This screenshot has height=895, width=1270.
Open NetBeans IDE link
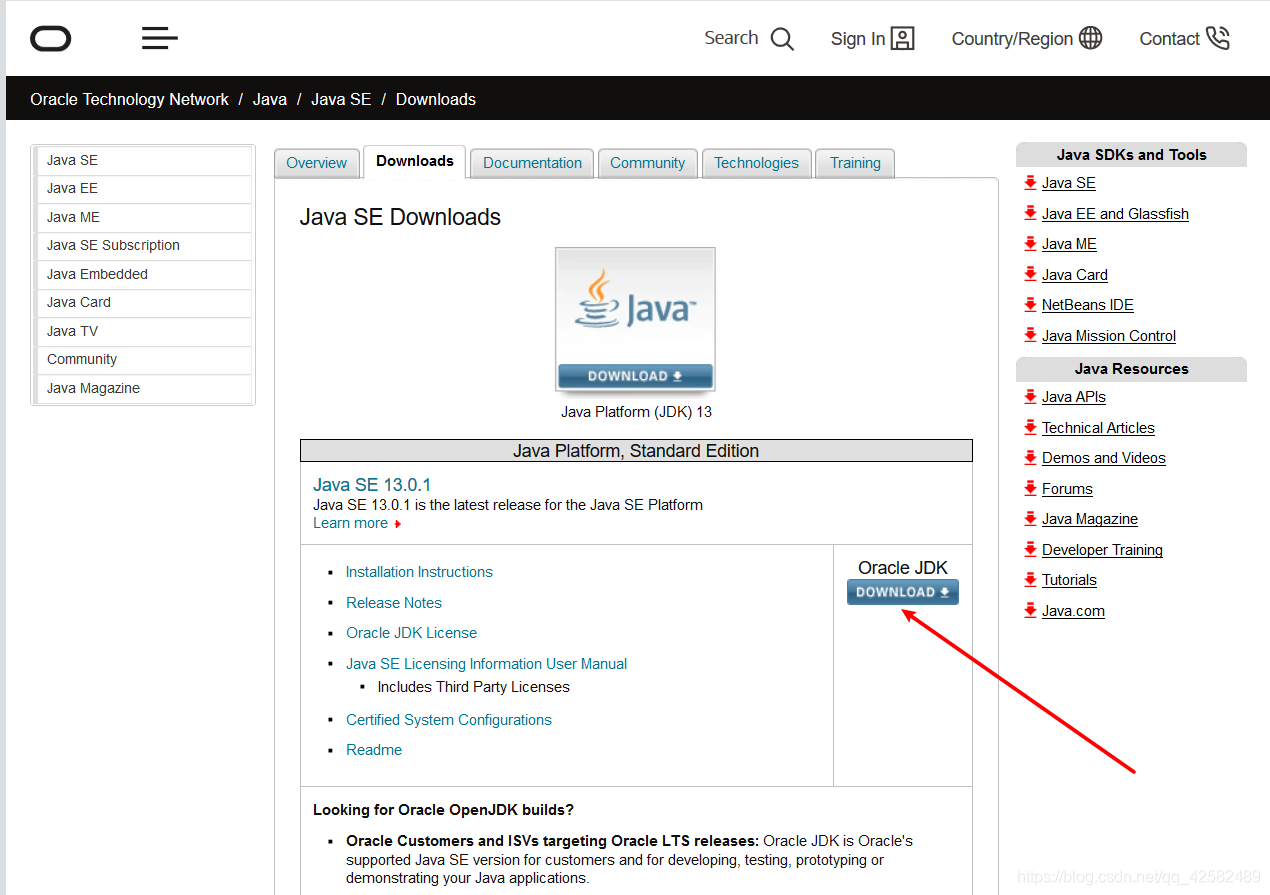[x=1088, y=305]
